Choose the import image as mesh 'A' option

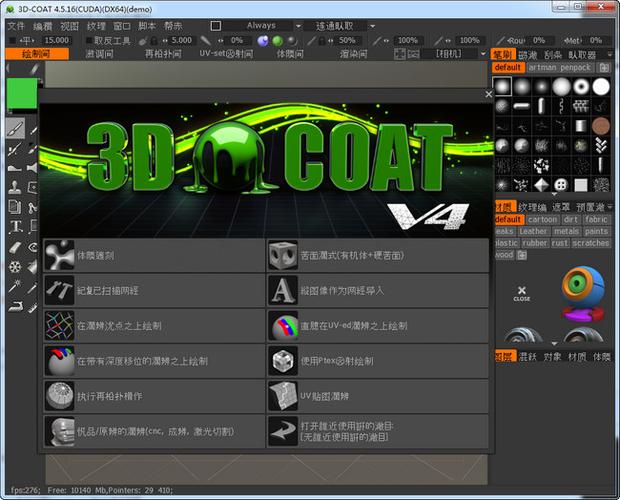click(378, 291)
